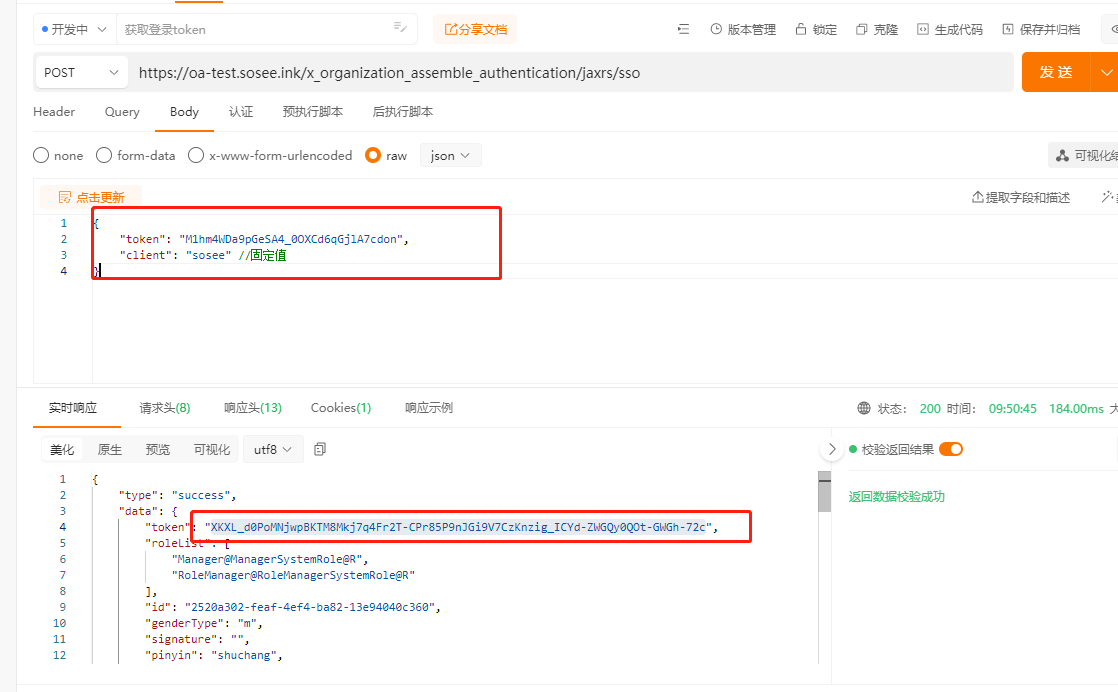Viewport: 1118px width, 692px height.
Task: Open the 响应头(13) tab
Action: pos(252,408)
